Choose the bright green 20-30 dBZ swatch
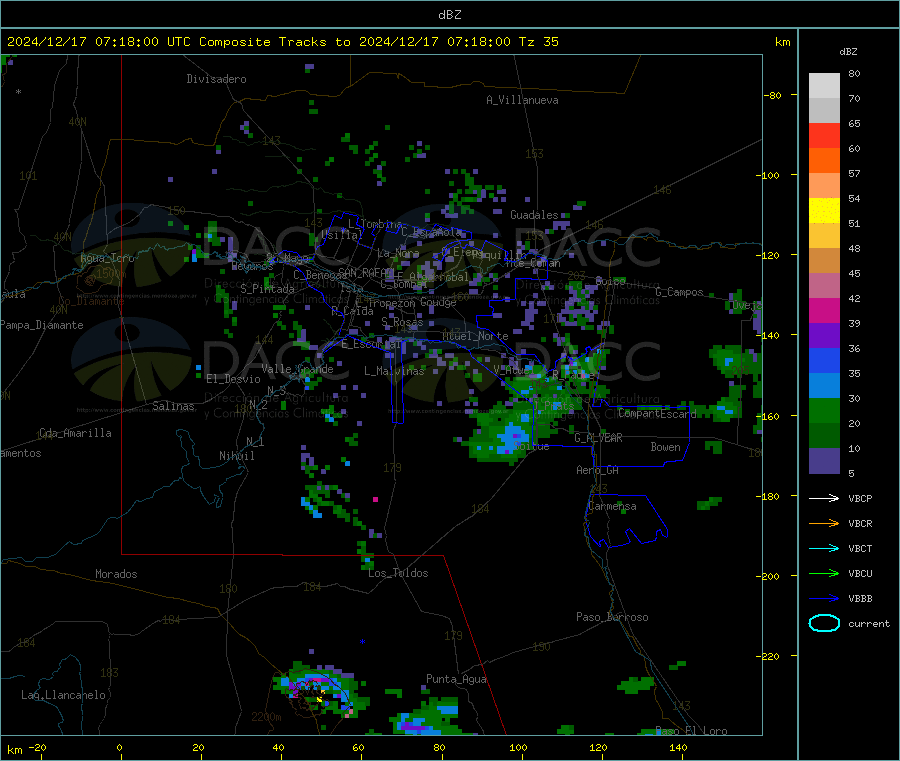The image size is (900, 761). point(824,410)
